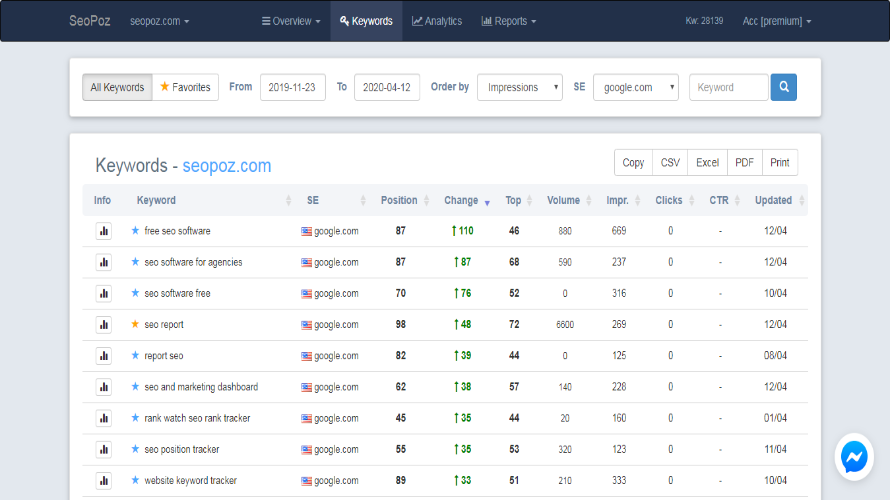Open chart info for seo software free
Image resolution: width=890 pixels, height=500 pixels.
pyautogui.click(x=103, y=293)
